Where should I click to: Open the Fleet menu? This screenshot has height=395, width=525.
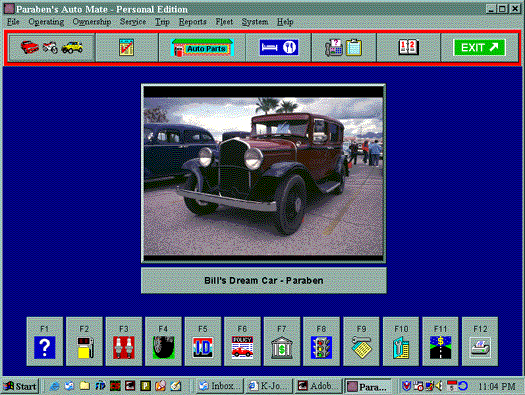[x=224, y=22]
